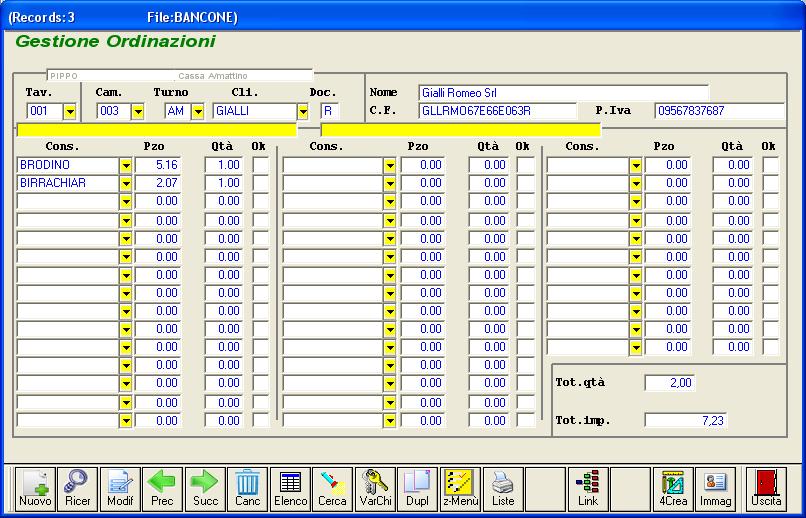This screenshot has width=806, height=518.
Task: Click the Uscita red exit door icon
Action: click(x=766, y=489)
